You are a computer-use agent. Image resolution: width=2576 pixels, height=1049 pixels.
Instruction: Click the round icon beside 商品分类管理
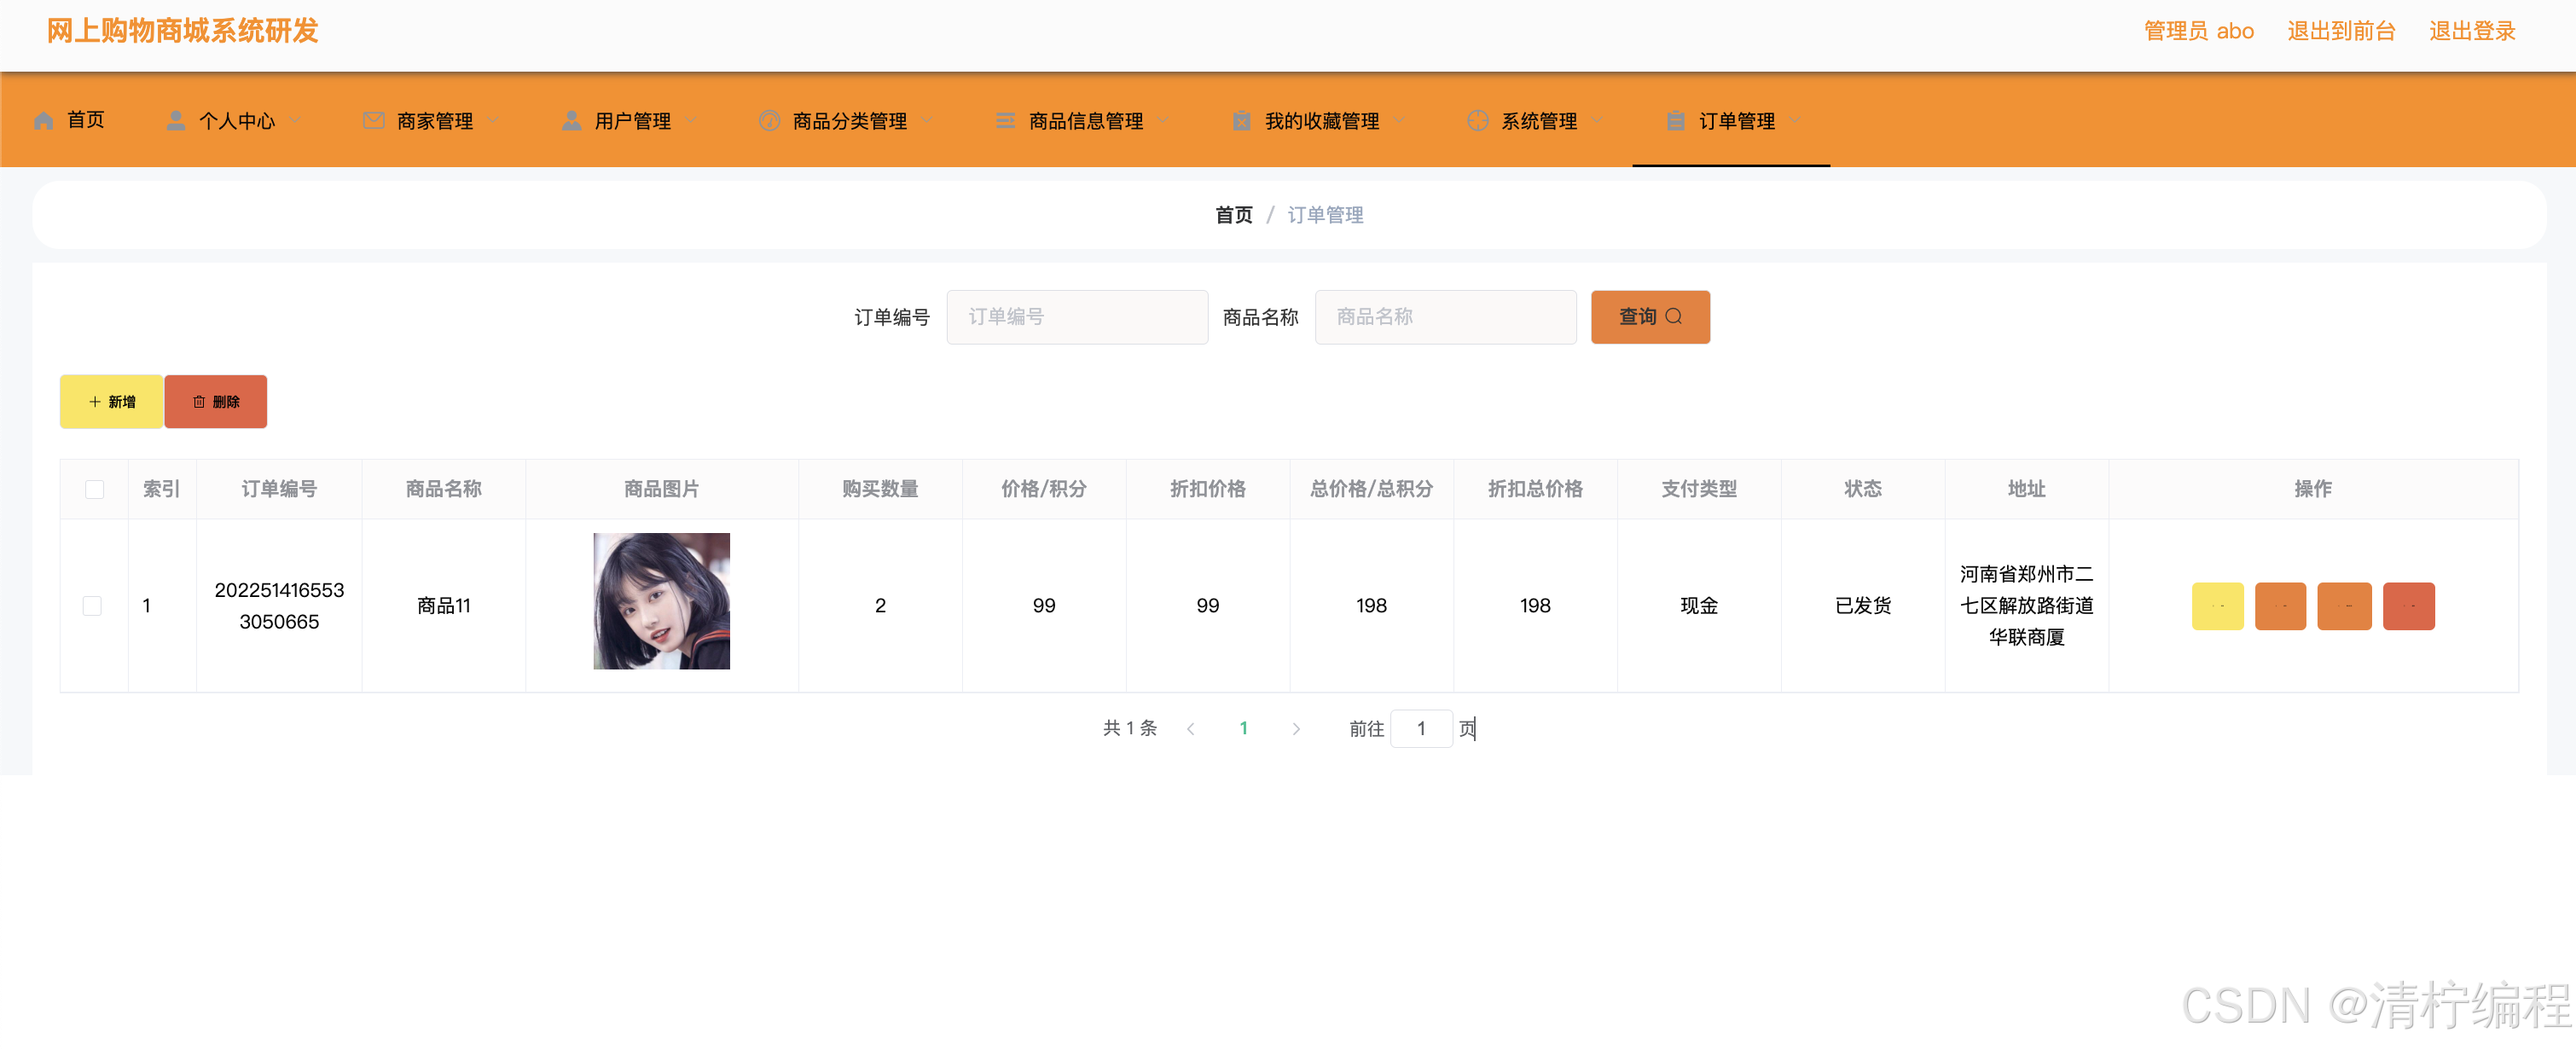(x=769, y=121)
